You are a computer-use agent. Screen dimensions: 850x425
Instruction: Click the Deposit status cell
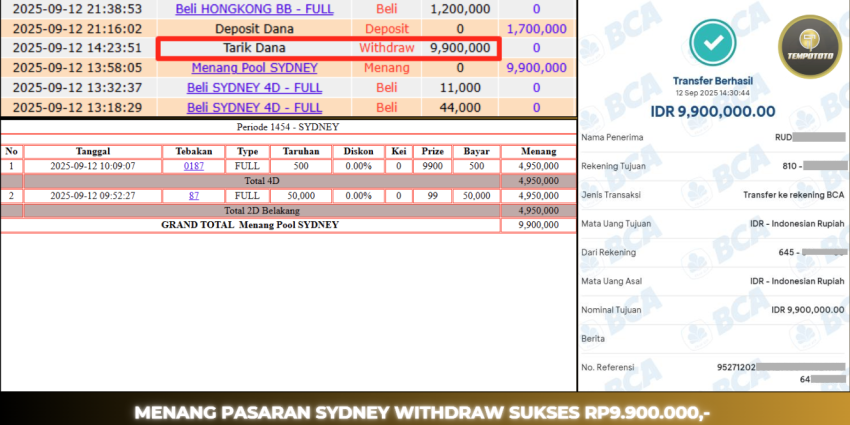(x=387, y=29)
